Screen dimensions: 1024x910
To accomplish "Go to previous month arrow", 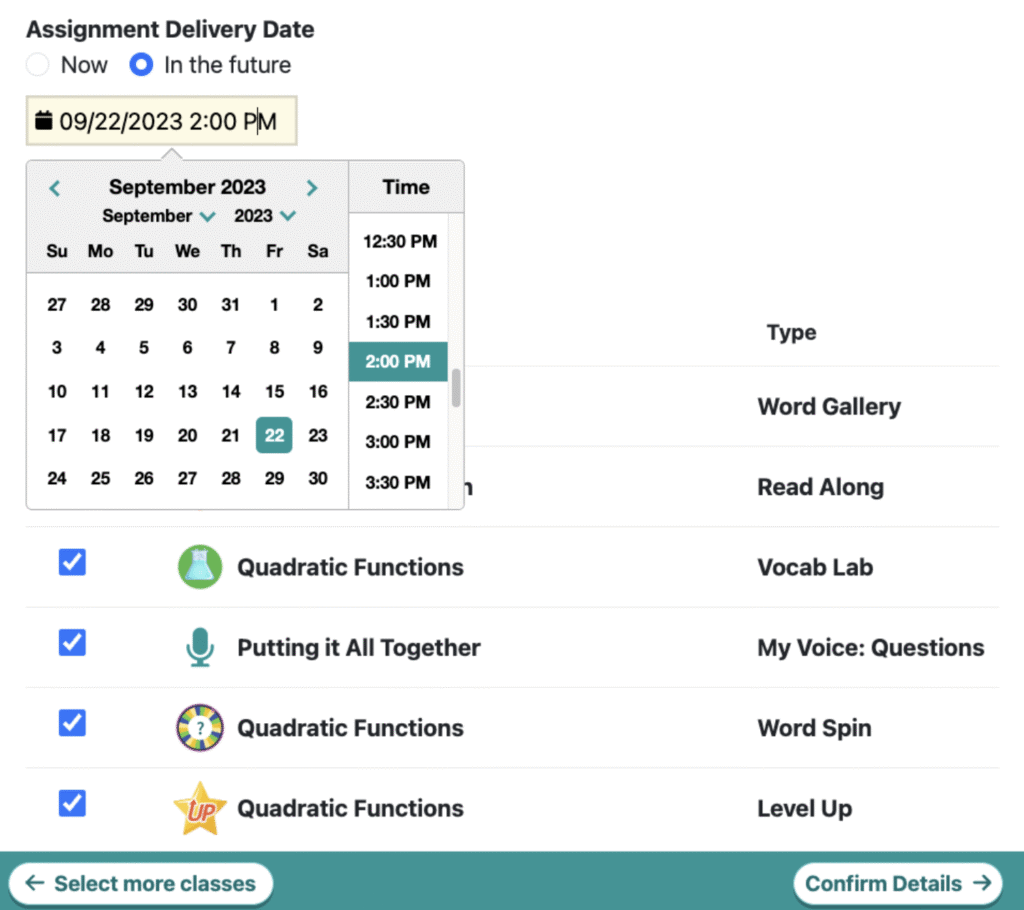I will coord(55,188).
